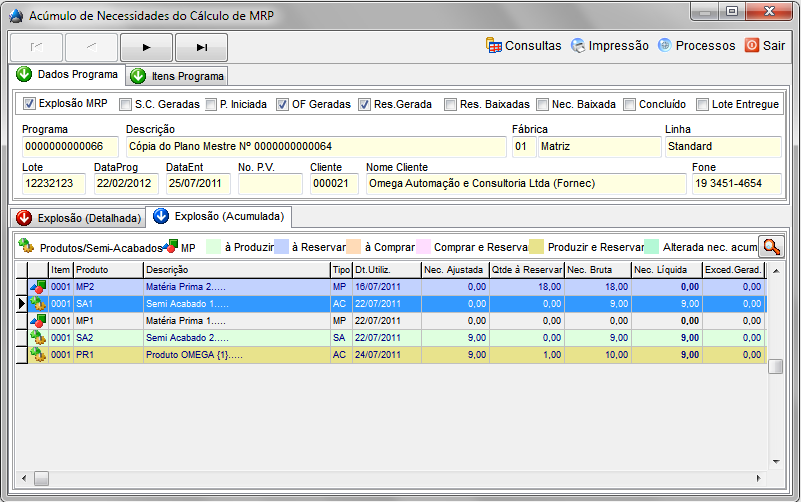Click the Descrição column header in the grid

coord(235,270)
